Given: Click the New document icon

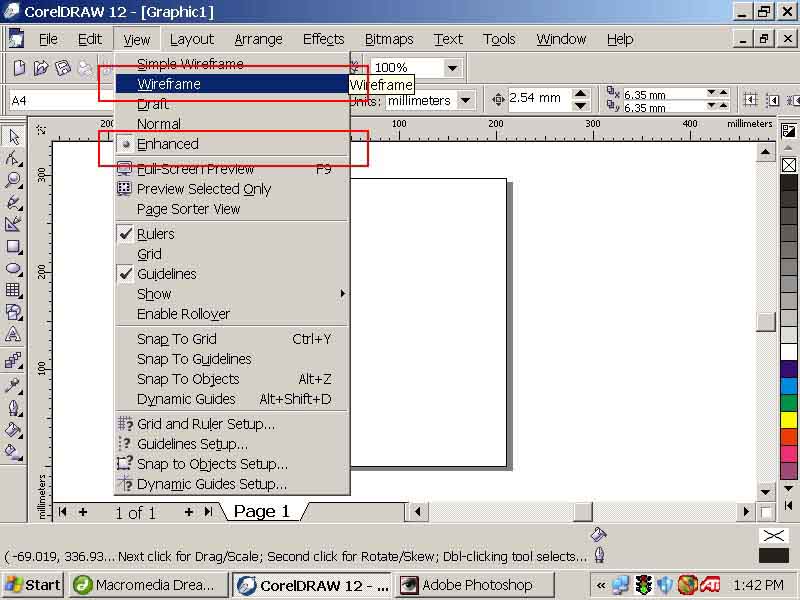Looking at the screenshot, I should pyautogui.click(x=19, y=68).
